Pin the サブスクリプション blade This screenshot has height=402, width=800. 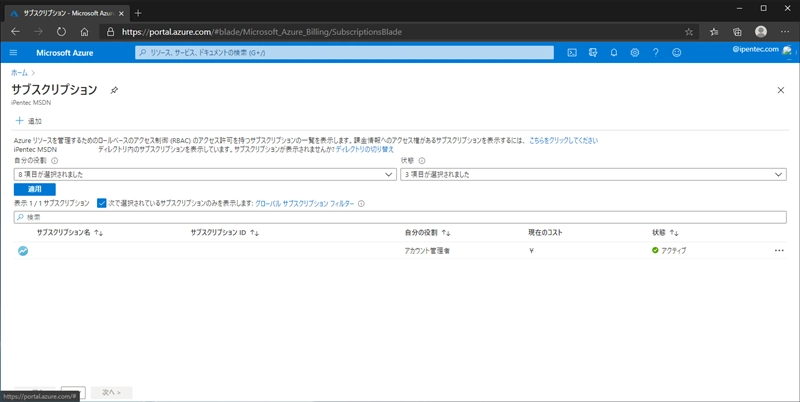[x=114, y=90]
